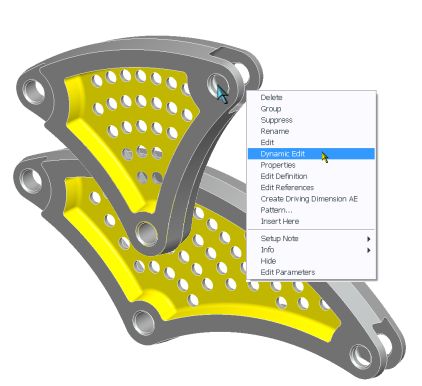Select the Edit menu entry
Screen dimensions: 422x386
(267, 143)
